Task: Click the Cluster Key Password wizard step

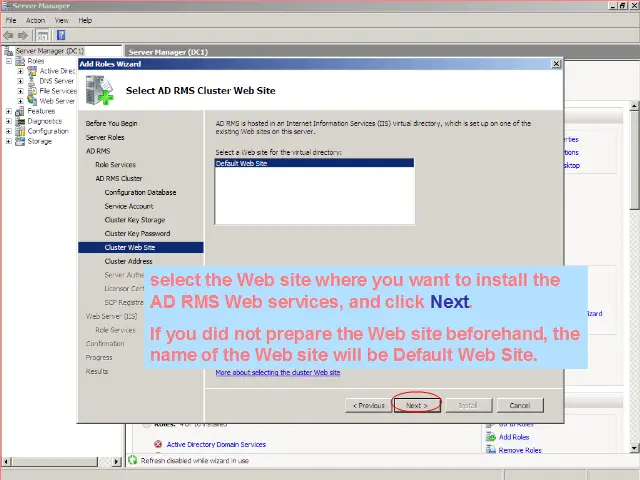Action: coord(137,233)
